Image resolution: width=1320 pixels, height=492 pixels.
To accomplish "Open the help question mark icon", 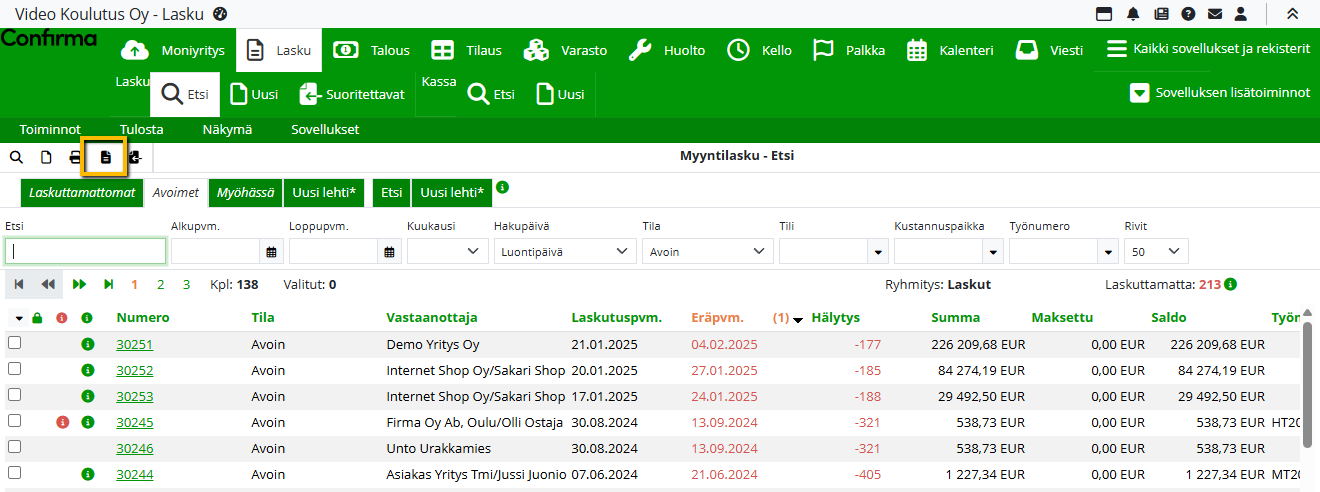I will [1188, 14].
